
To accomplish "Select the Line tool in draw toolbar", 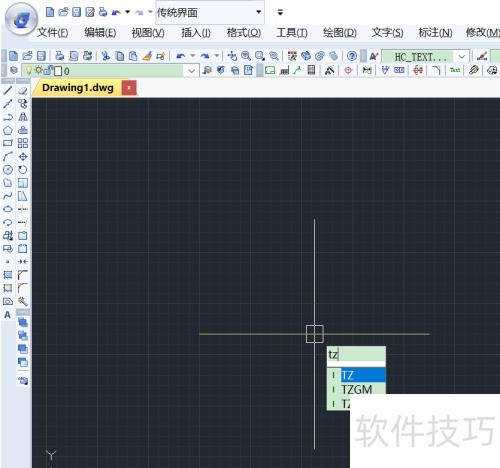I will tap(8, 90).
